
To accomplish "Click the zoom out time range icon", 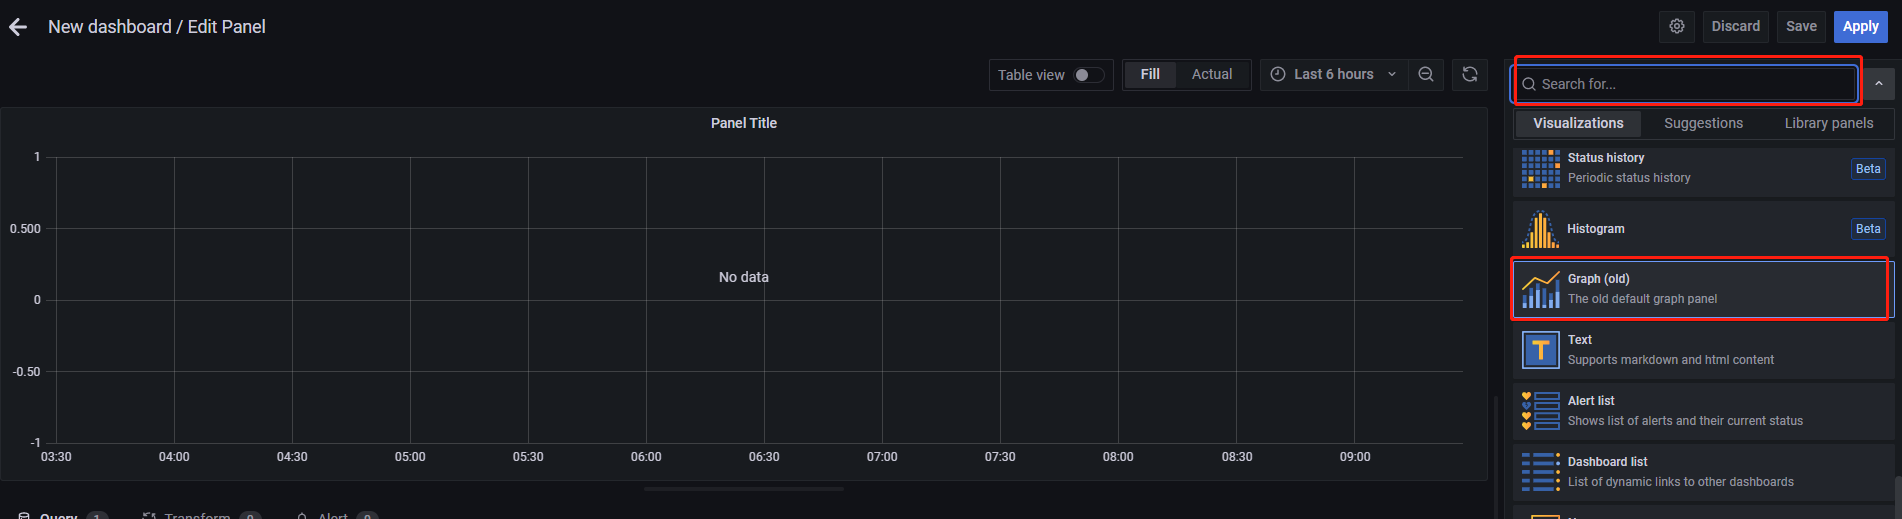I will [x=1426, y=74].
